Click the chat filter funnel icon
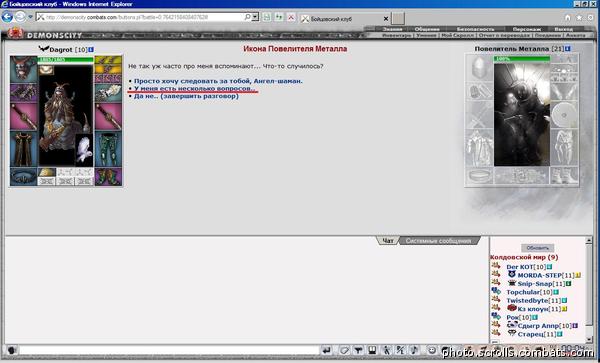 tap(358, 350)
